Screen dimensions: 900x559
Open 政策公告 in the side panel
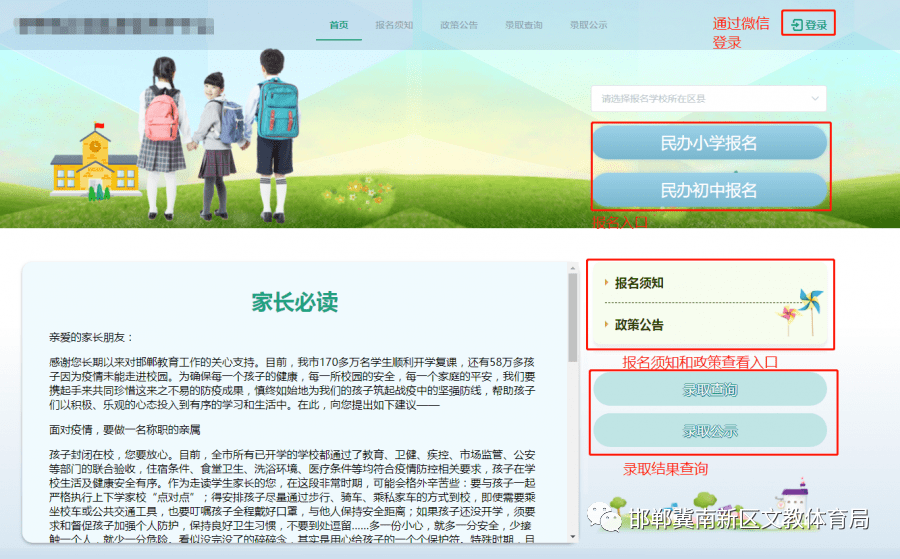click(639, 325)
